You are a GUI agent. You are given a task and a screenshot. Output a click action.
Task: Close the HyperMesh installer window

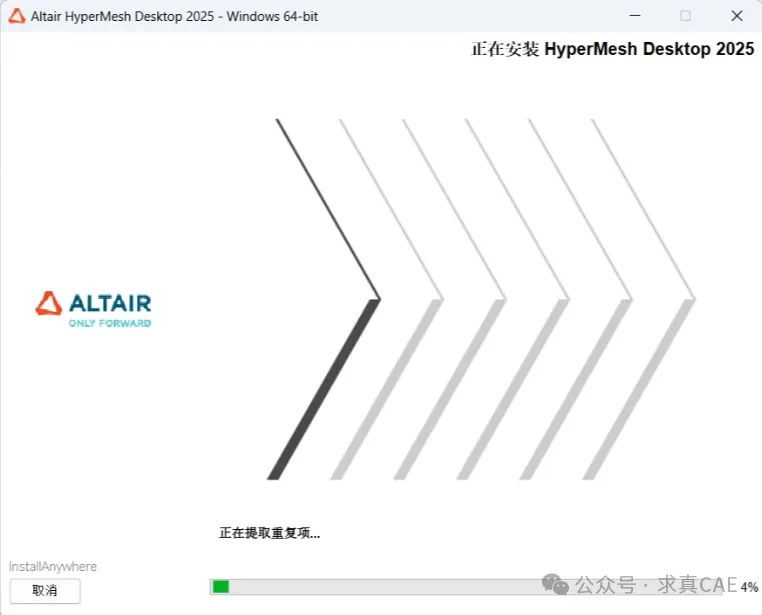737,16
